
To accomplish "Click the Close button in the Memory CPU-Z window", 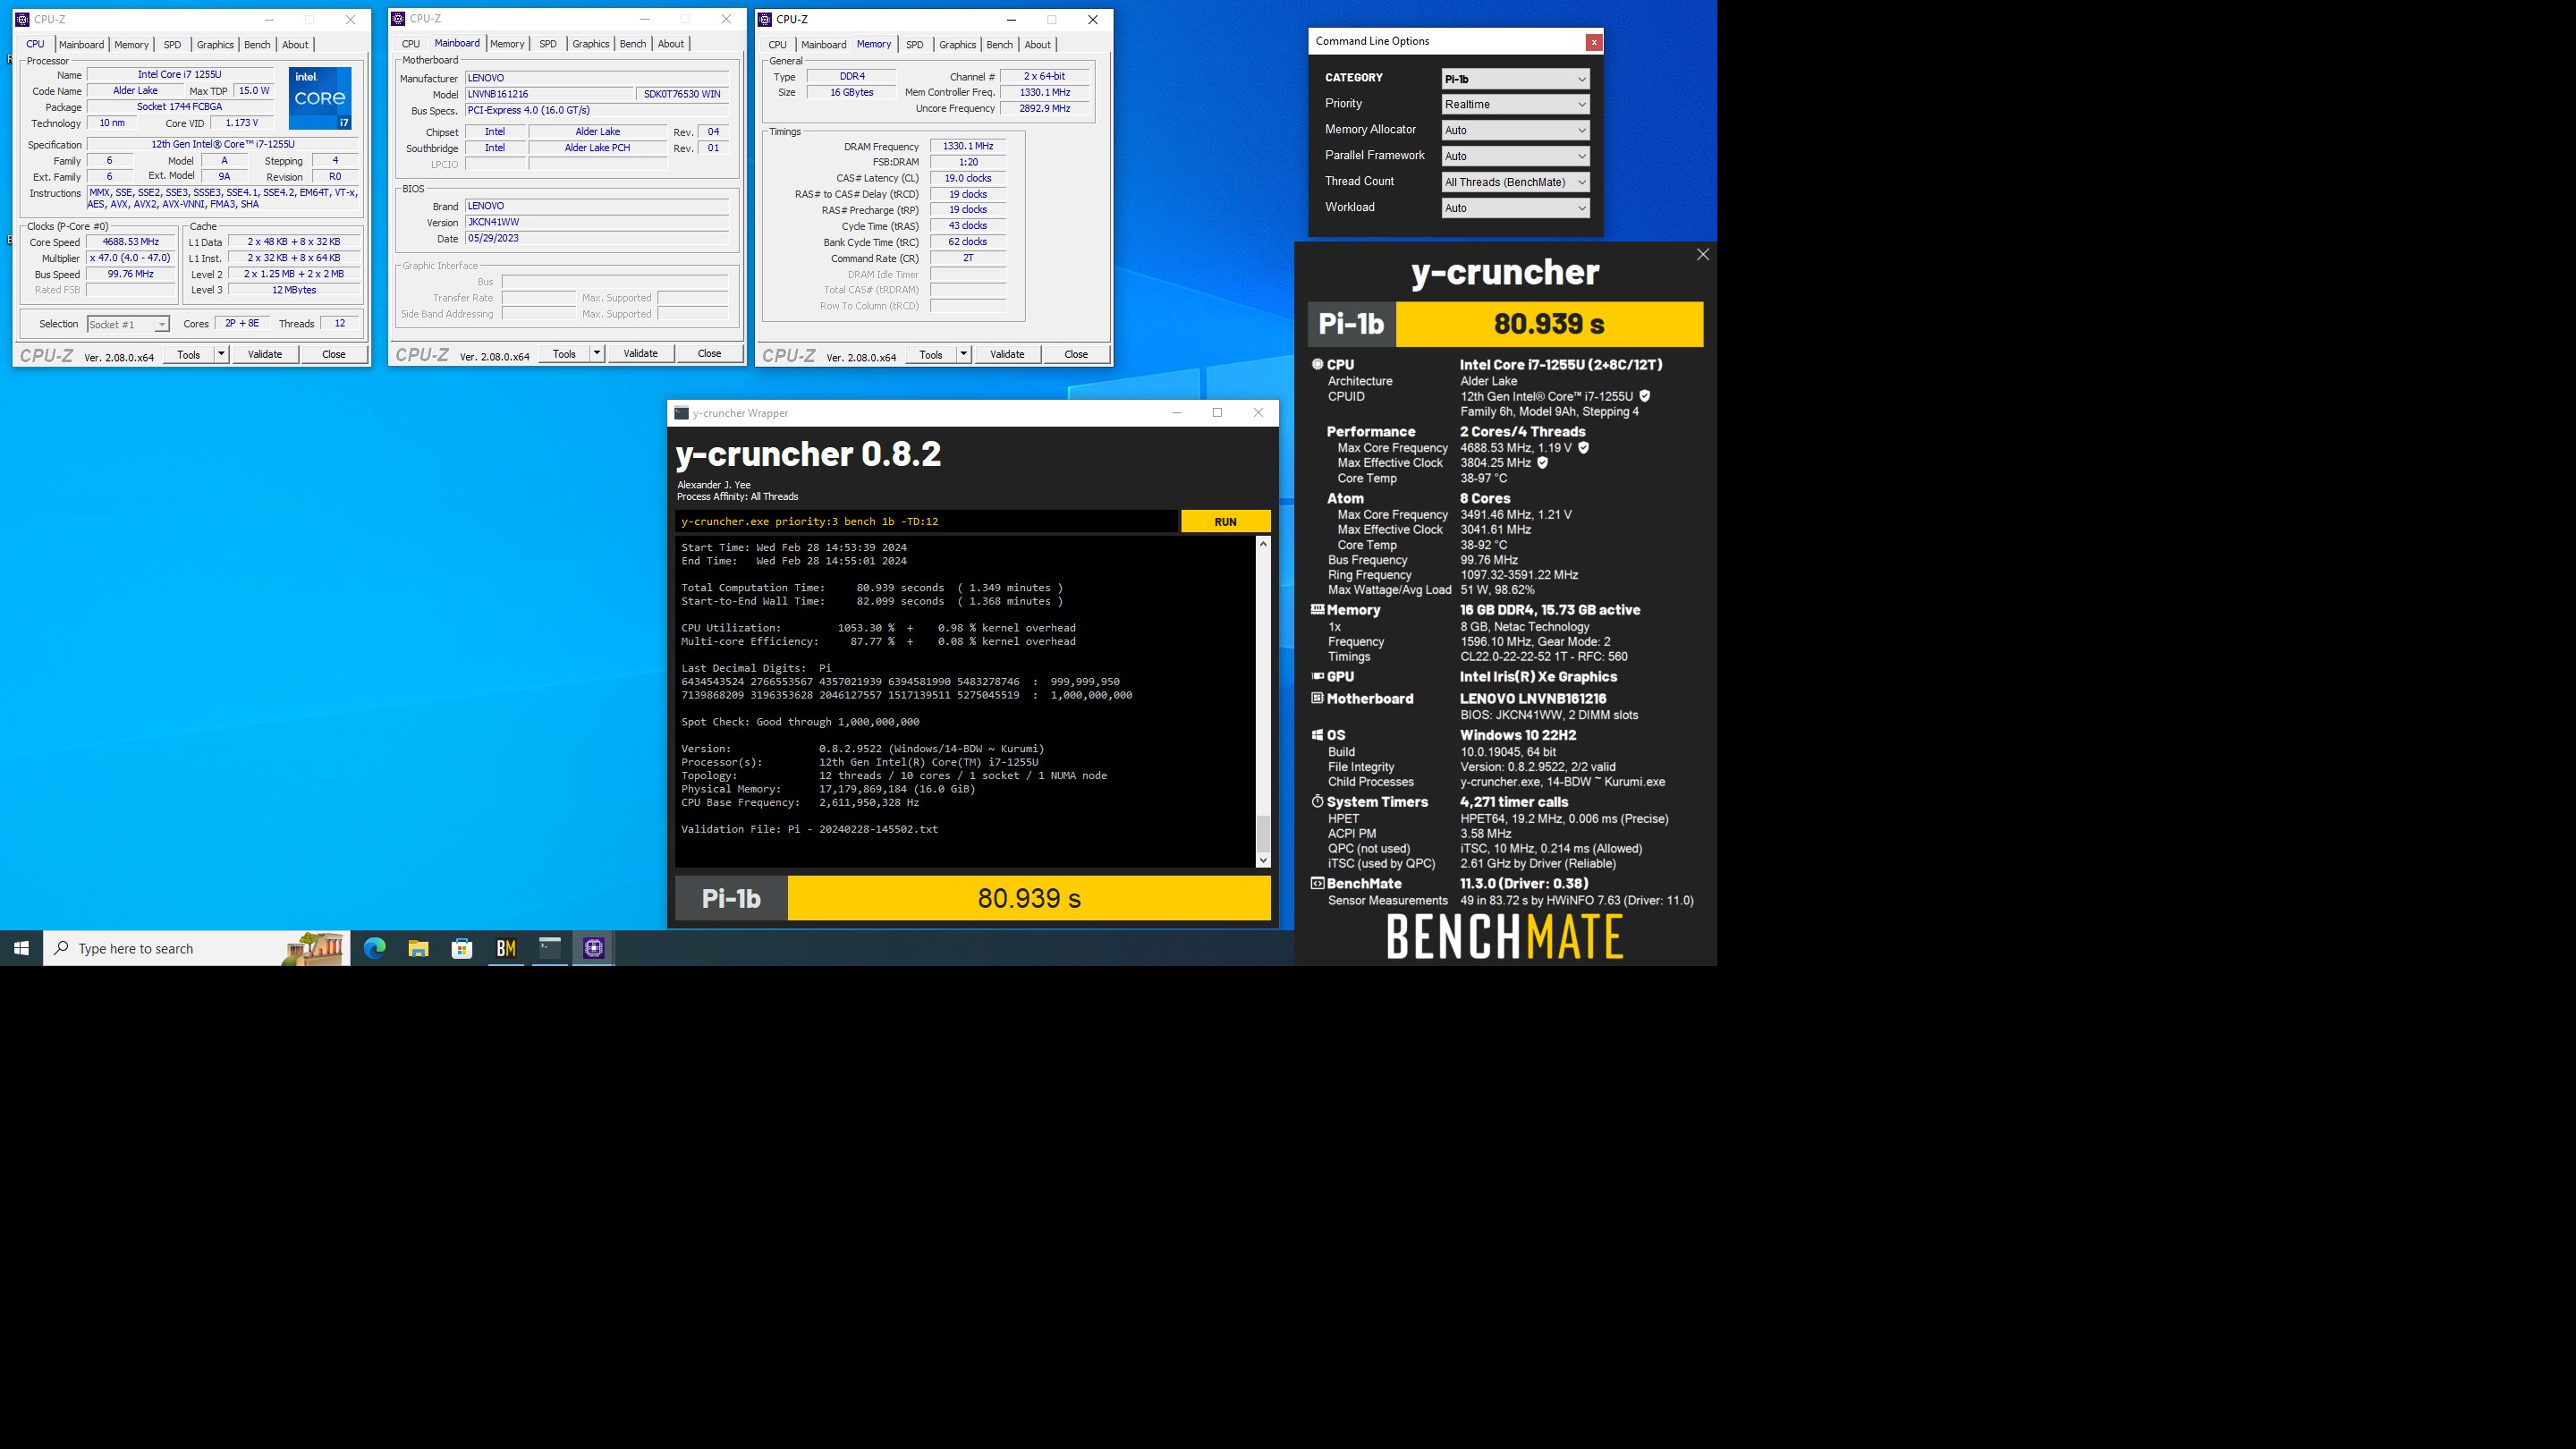I will pos(1076,354).
